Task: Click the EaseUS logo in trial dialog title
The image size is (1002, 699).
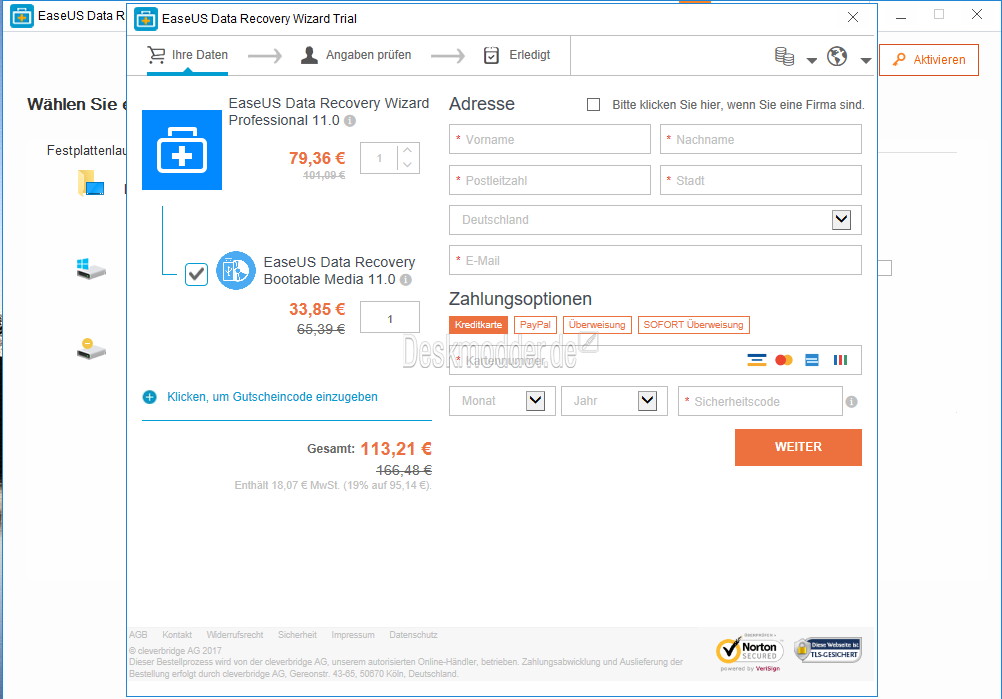Action: tap(146, 19)
